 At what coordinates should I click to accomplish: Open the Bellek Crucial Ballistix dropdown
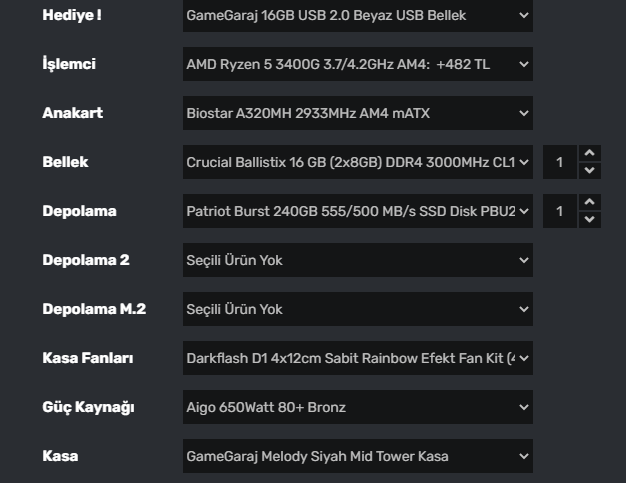pyautogui.click(x=357, y=162)
